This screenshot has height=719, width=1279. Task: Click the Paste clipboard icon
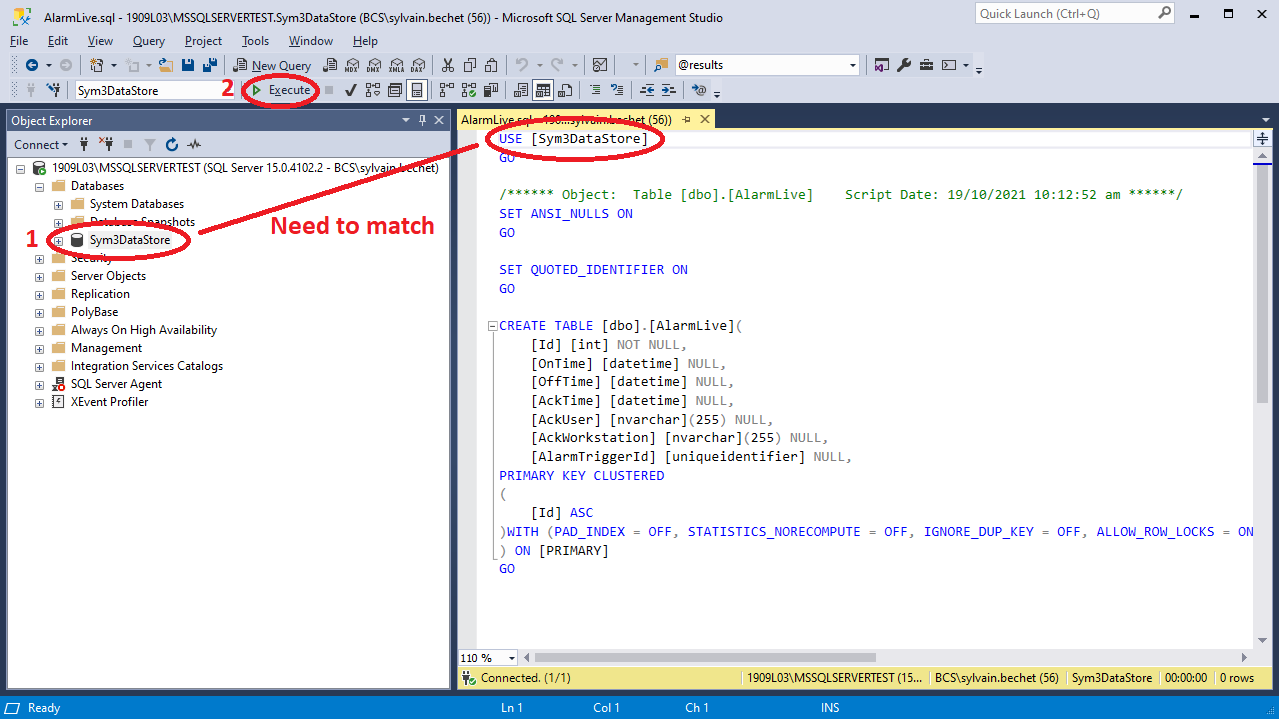491,65
